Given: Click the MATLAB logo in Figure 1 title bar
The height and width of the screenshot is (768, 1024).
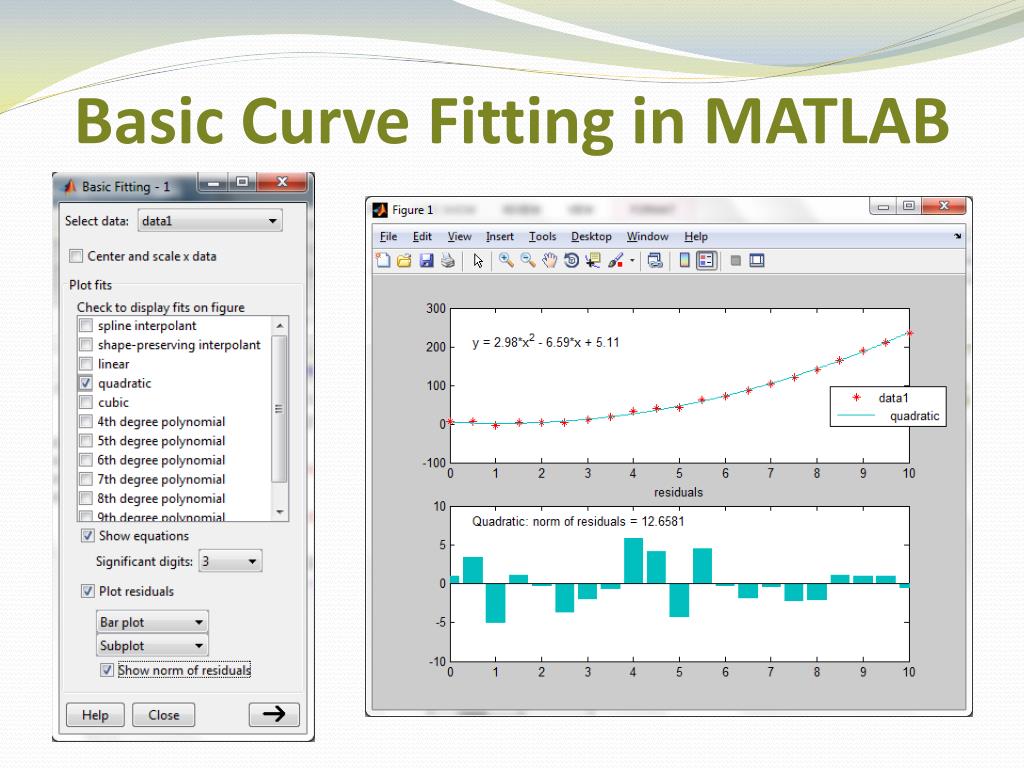Looking at the screenshot, I should click(379, 210).
